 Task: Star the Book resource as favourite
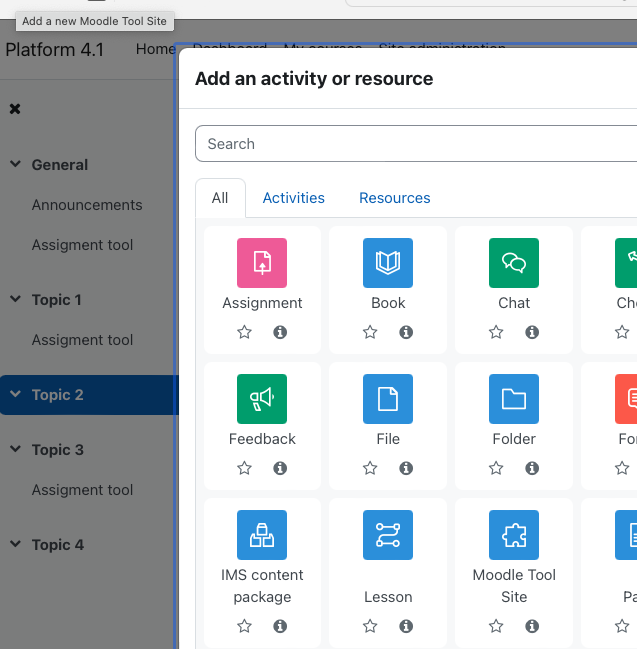pyautogui.click(x=370, y=332)
